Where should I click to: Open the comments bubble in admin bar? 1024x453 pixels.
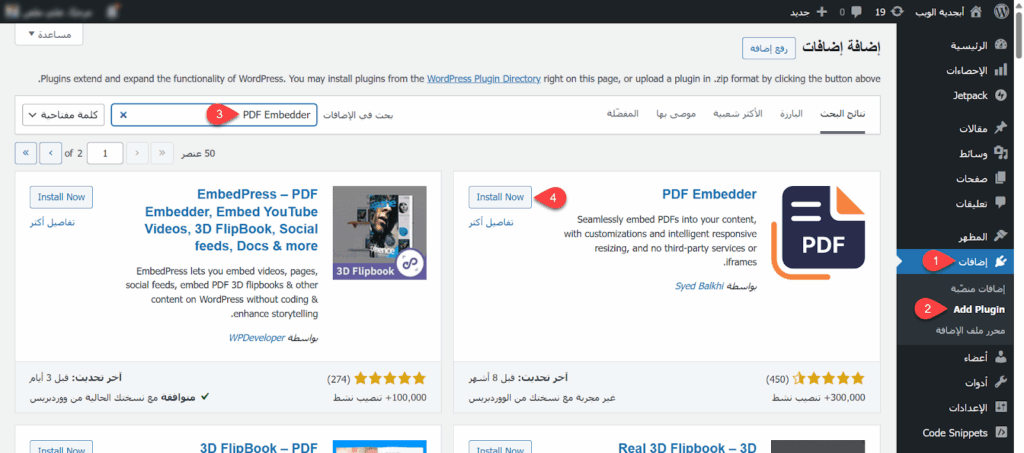pyautogui.click(x=855, y=11)
